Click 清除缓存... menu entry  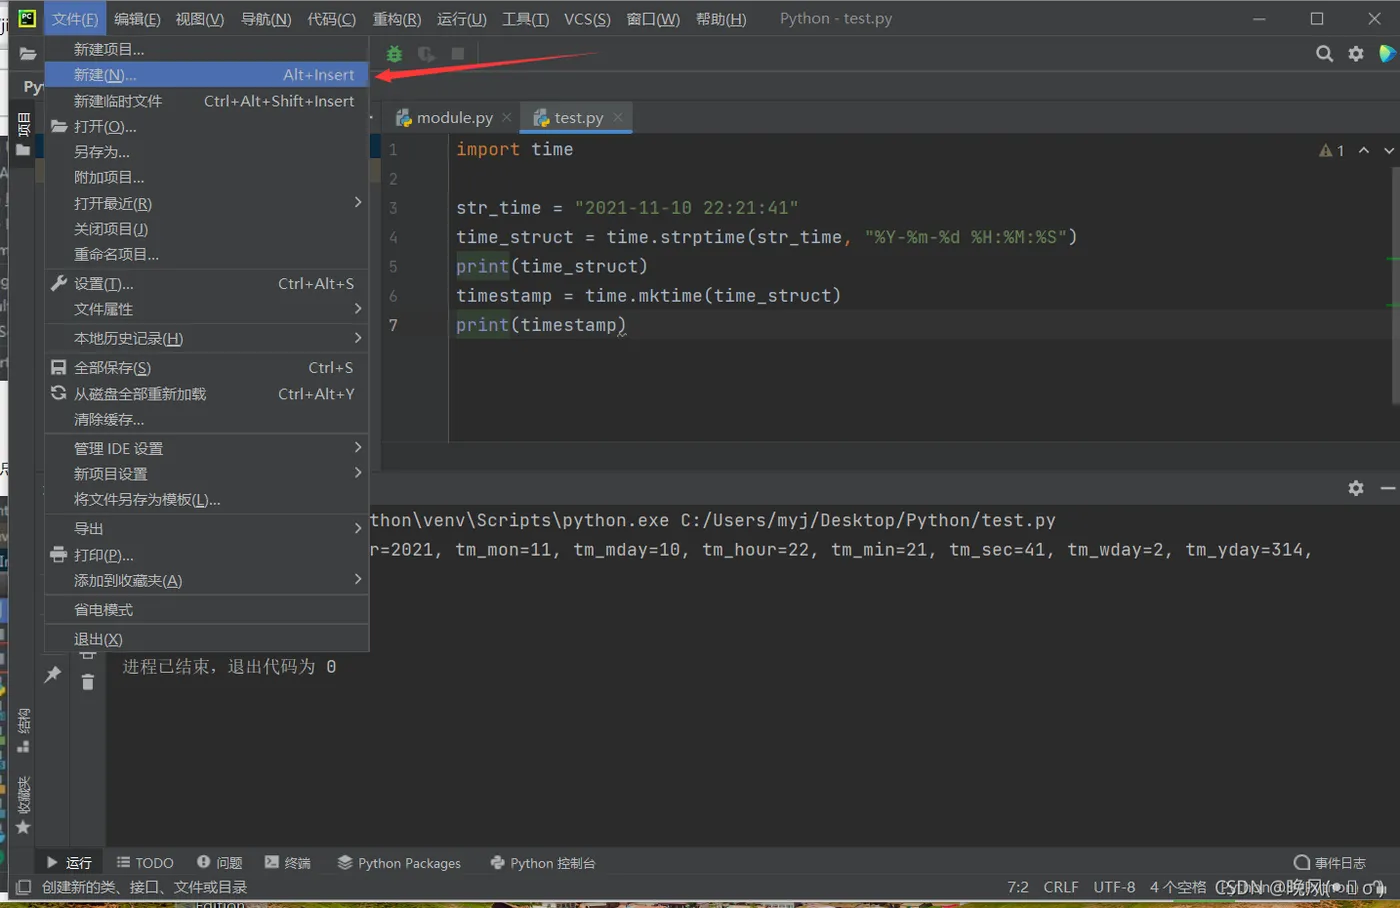207,419
